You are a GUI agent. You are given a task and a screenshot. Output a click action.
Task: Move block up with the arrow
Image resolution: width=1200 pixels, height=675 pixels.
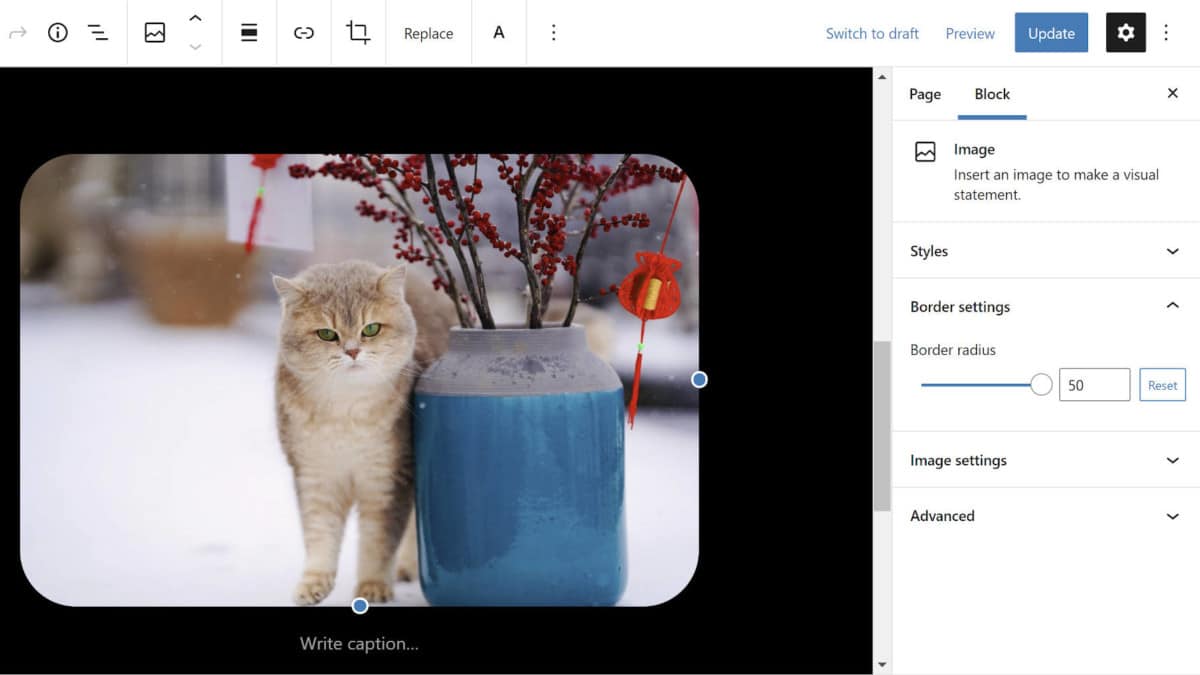click(x=195, y=19)
